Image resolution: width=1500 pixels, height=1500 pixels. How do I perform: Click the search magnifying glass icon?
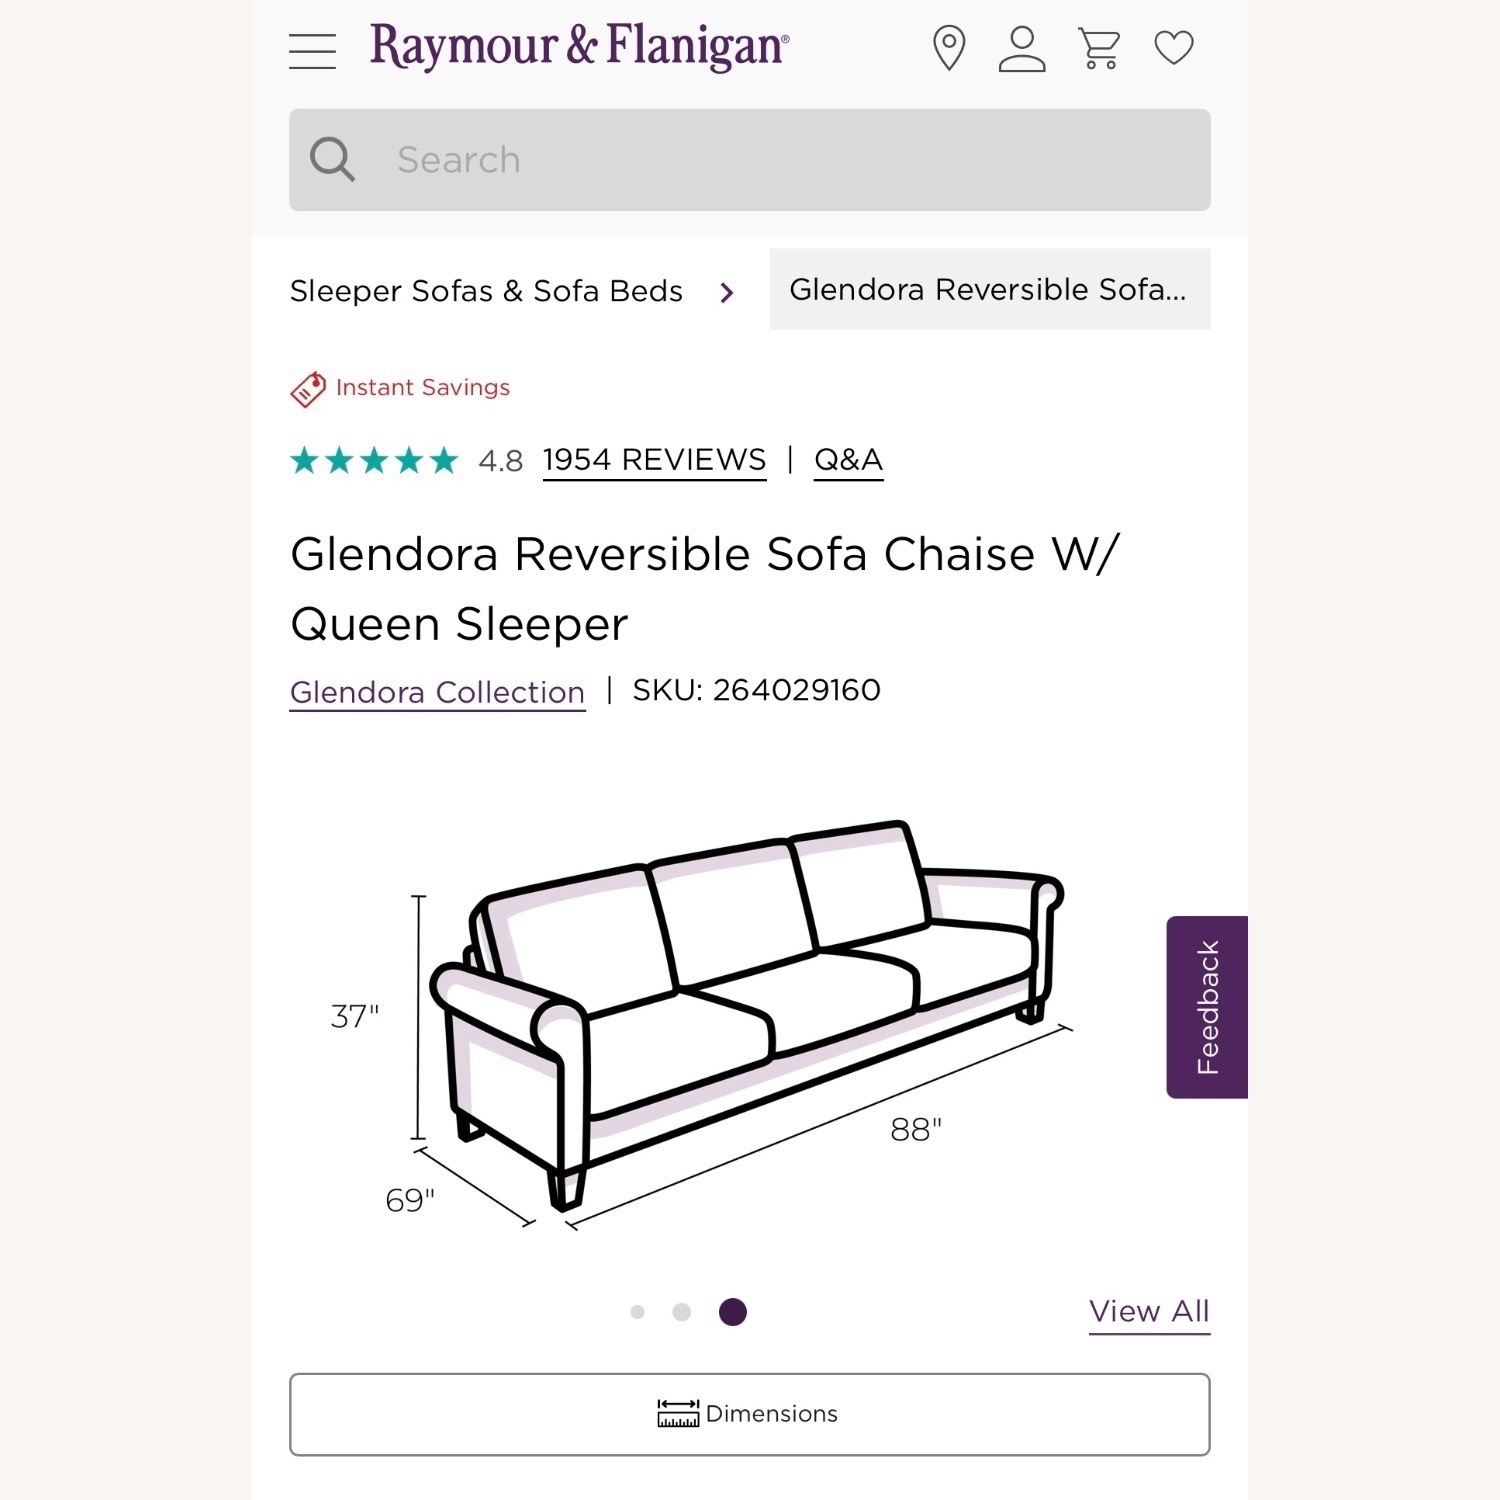(x=332, y=158)
